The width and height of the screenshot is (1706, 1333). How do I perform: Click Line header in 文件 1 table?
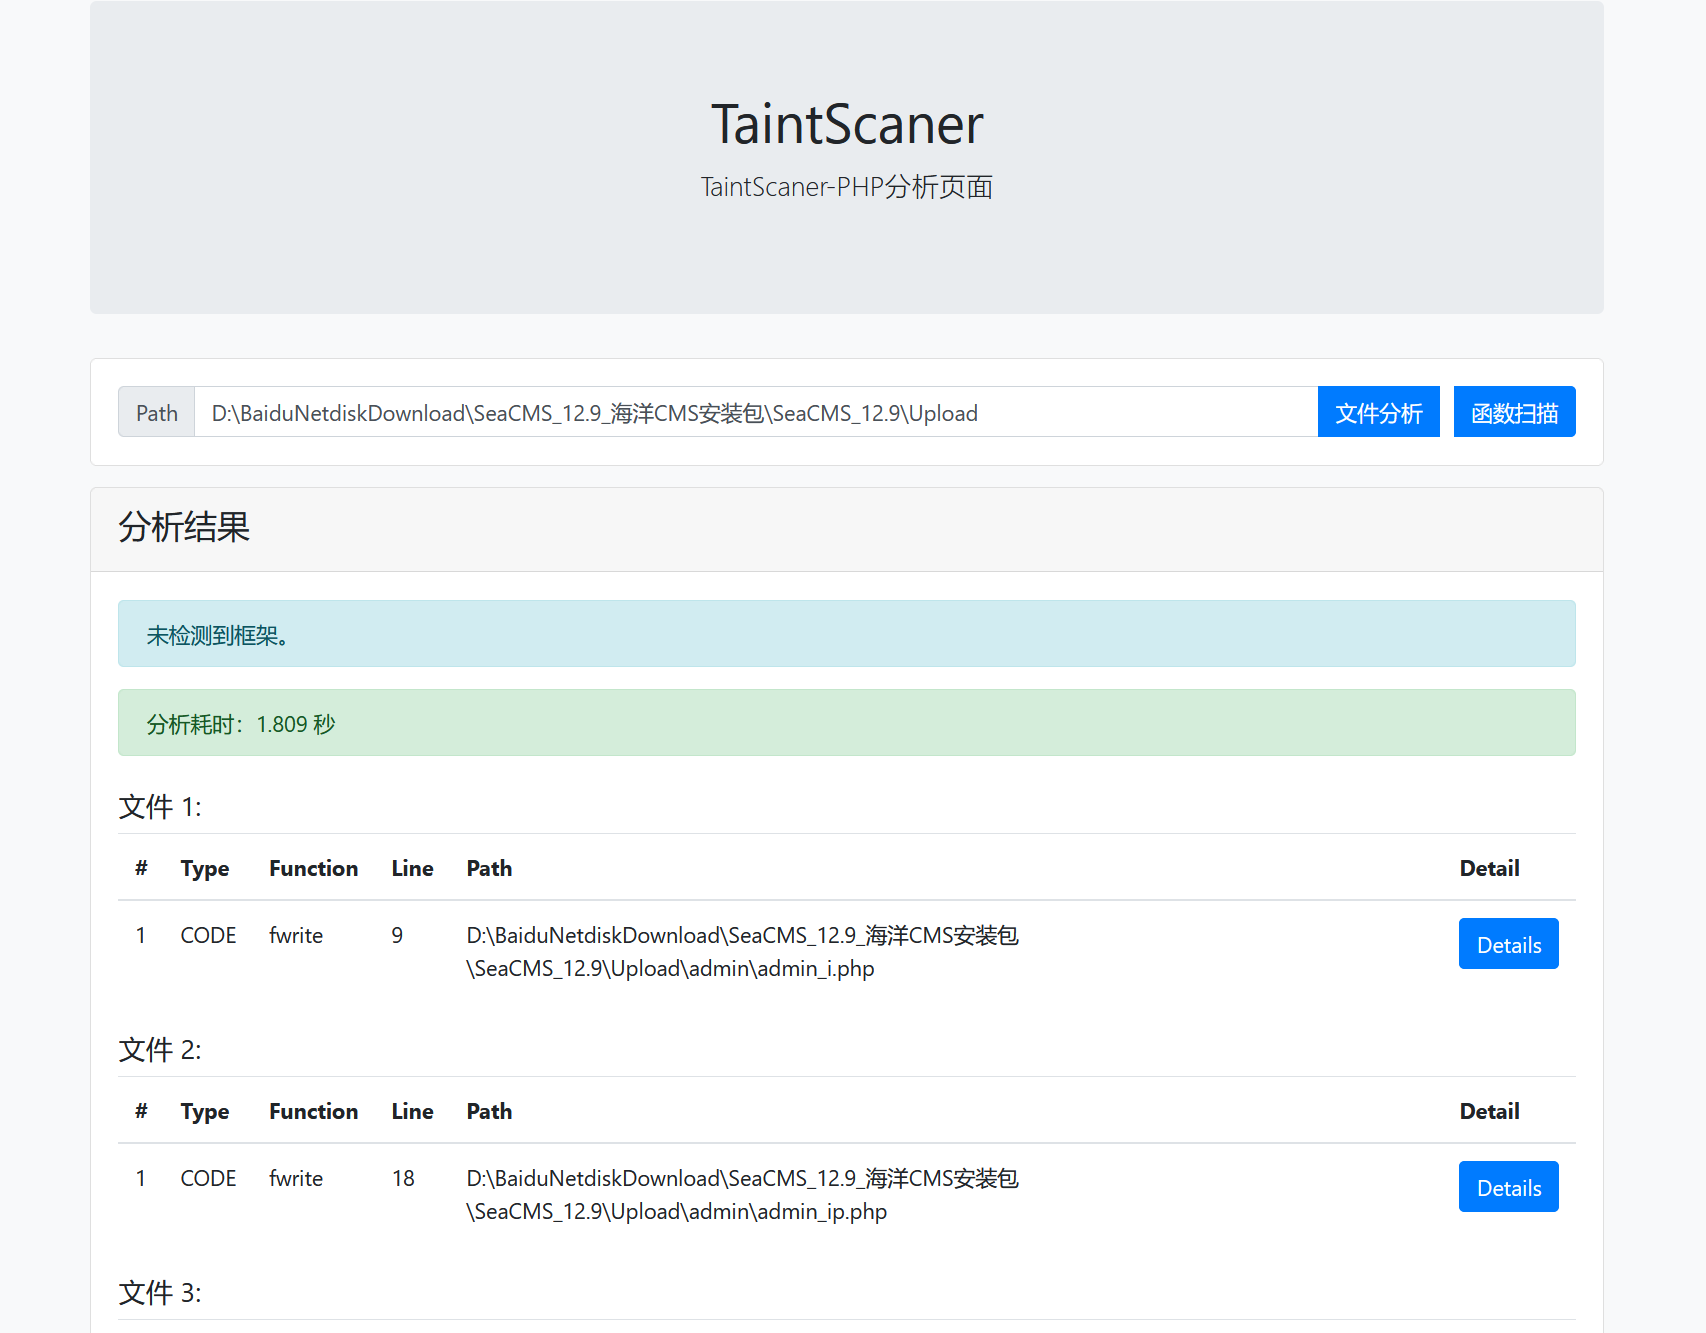coord(412,868)
